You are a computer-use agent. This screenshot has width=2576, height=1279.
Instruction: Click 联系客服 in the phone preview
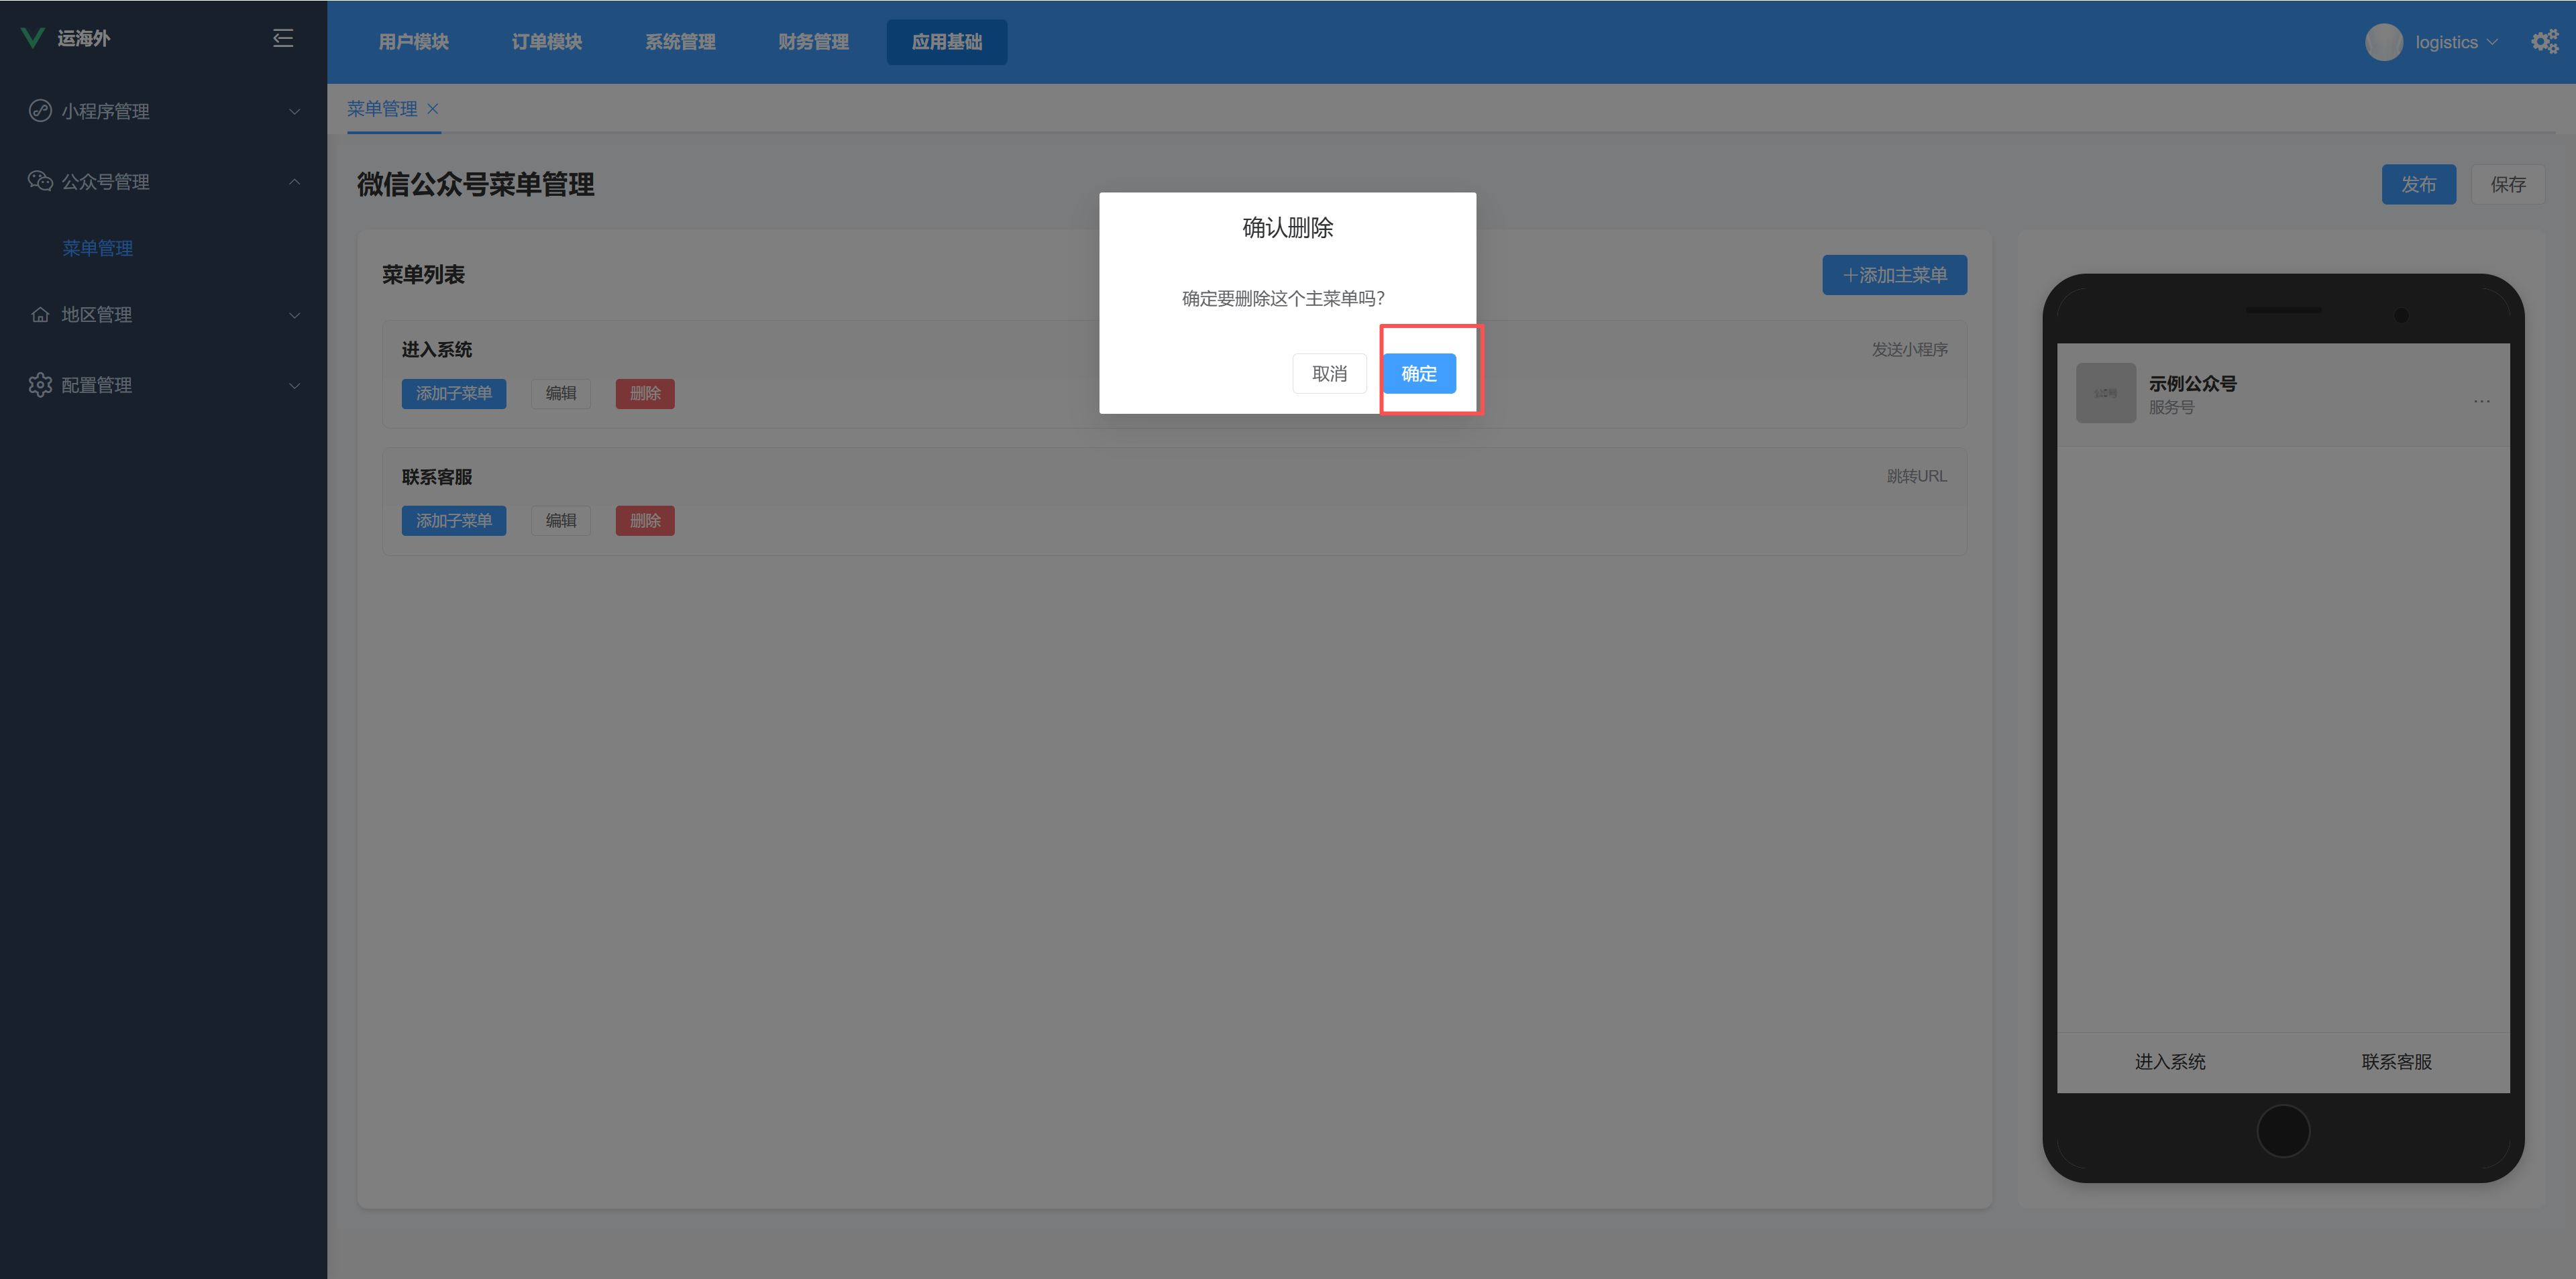(2396, 1062)
